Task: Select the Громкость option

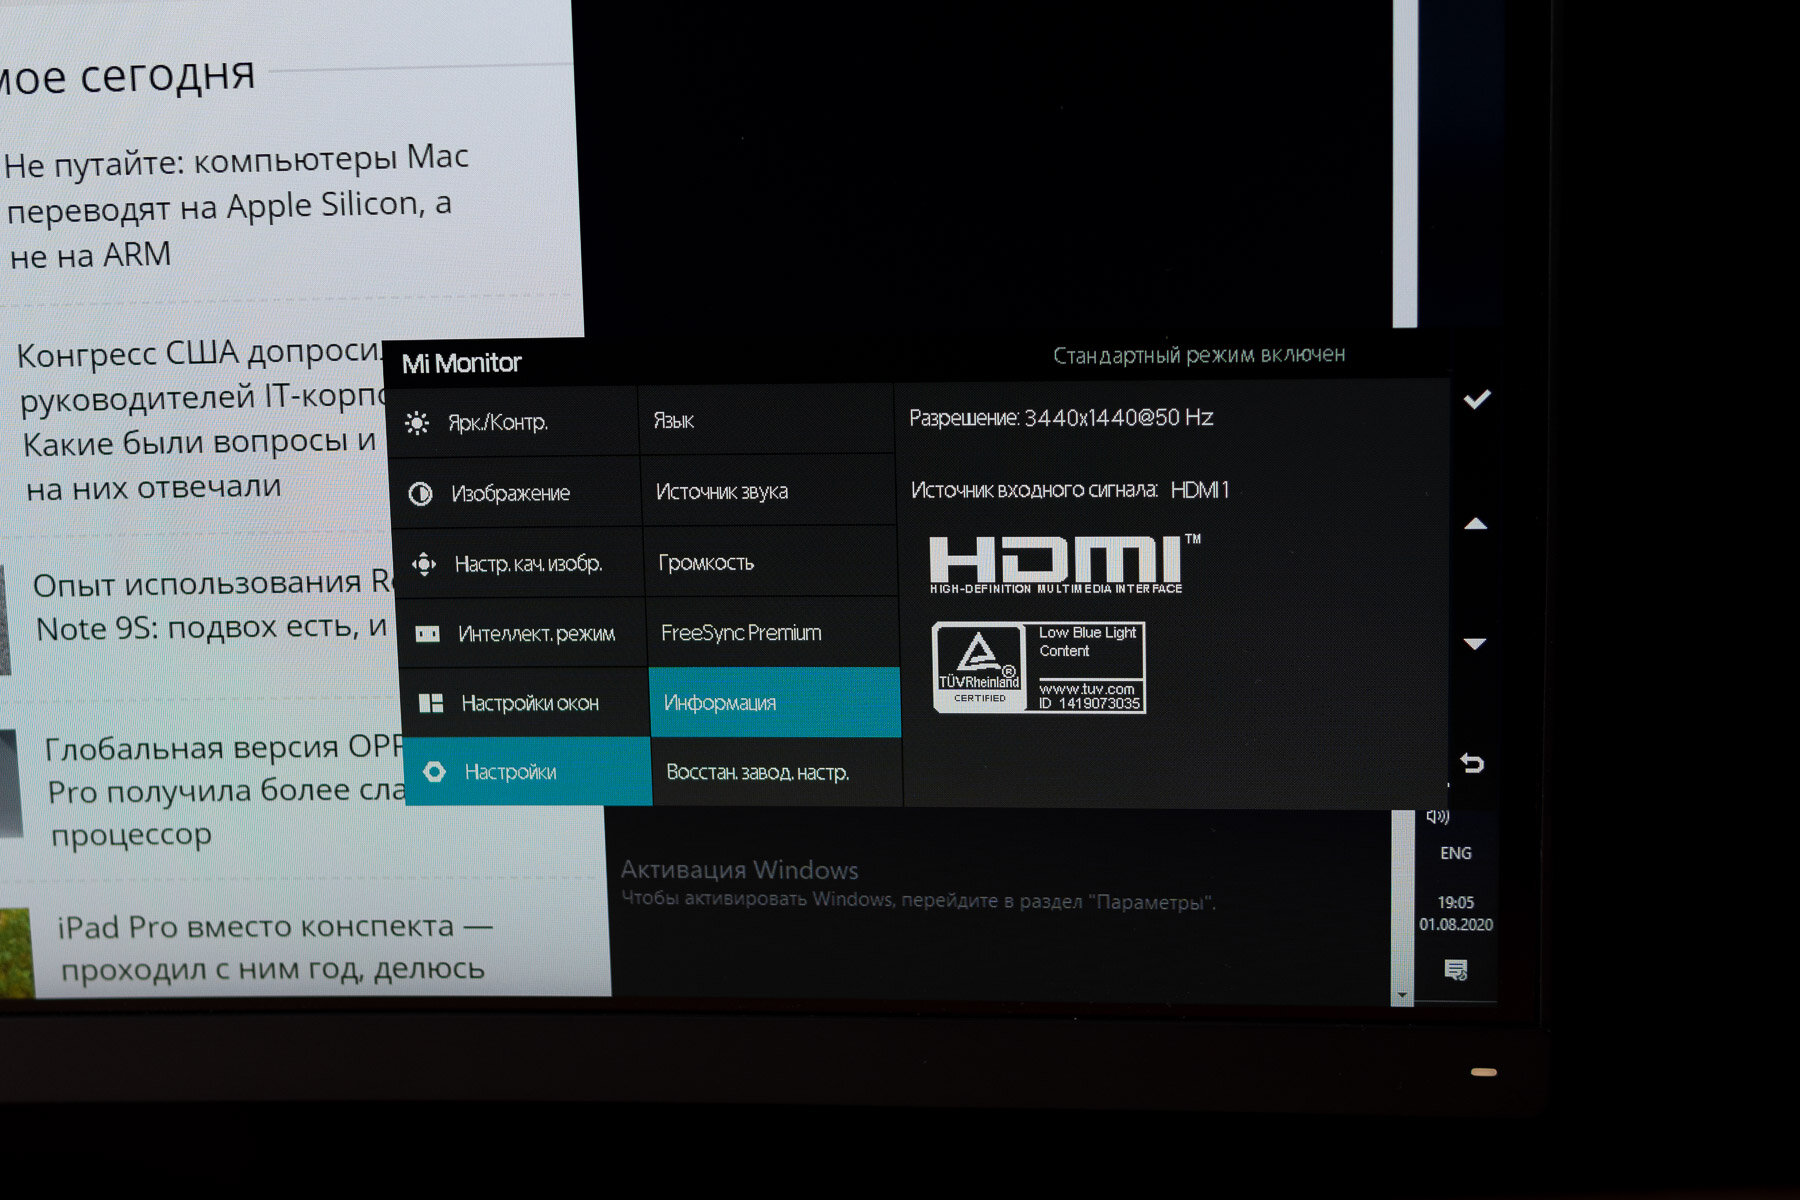Action: (x=770, y=562)
